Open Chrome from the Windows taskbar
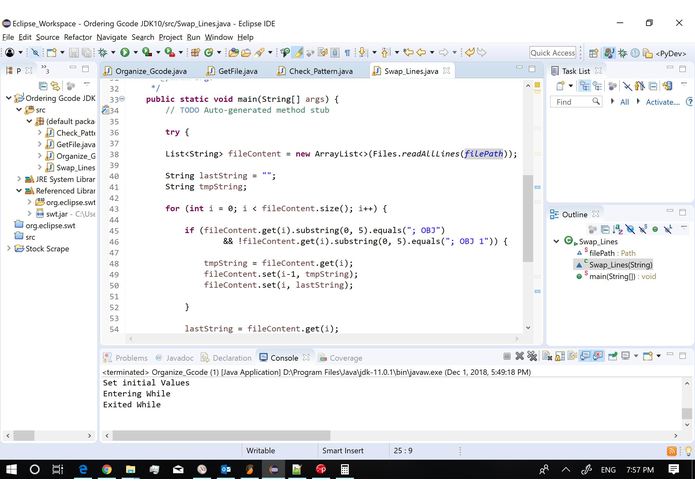This screenshot has width=695, height=494. pyautogui.click(x=107, y=469)
